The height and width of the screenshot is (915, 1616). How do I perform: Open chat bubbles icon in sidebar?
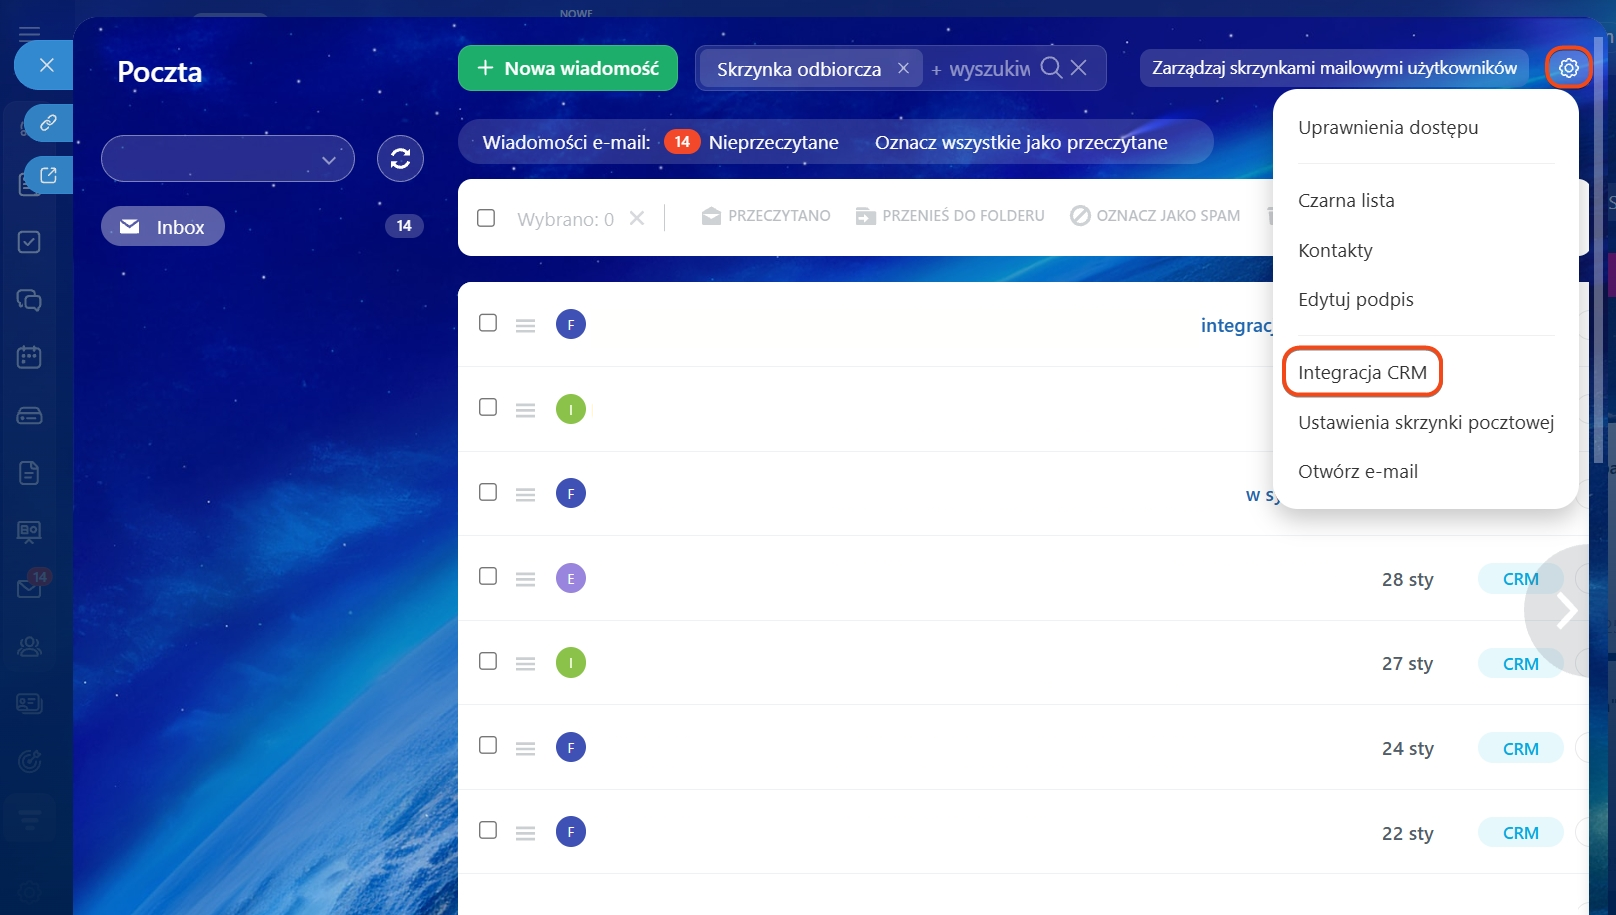[x=29, y=300]
